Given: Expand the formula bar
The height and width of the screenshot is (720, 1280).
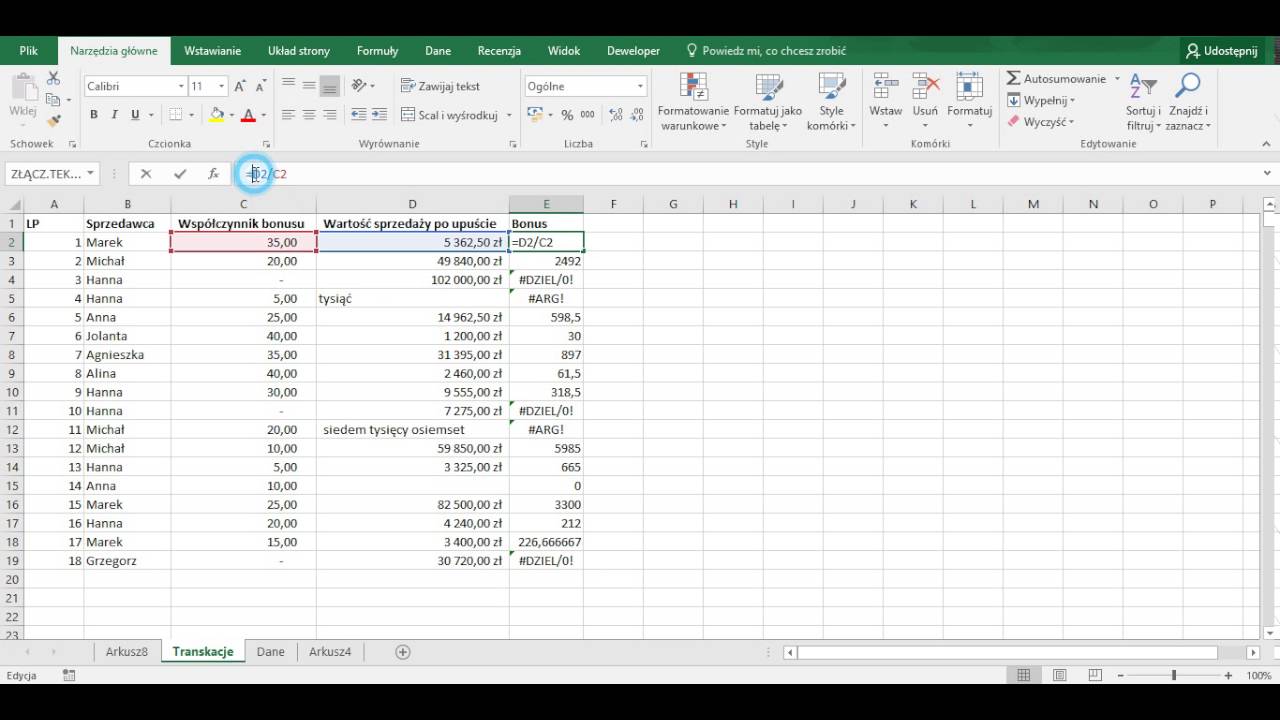Looking at the screenshot, I should [x=1267, y=174].
